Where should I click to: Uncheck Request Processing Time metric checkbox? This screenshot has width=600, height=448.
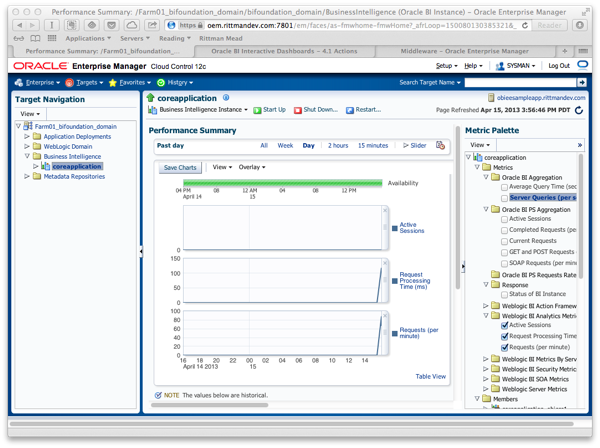click(504, 336)
